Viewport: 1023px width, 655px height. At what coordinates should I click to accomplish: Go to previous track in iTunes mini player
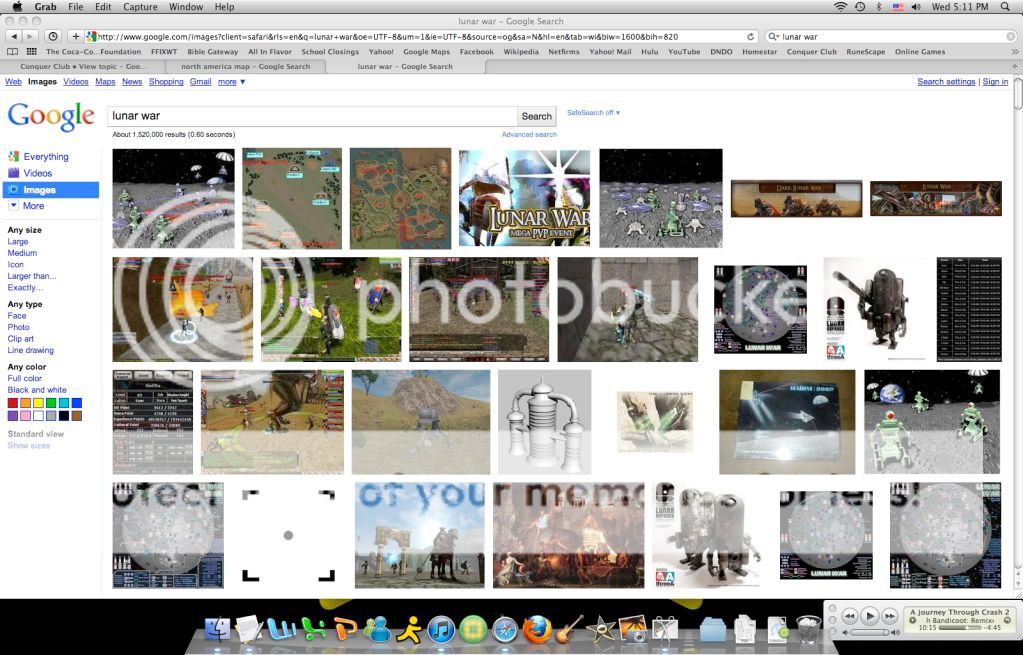pyautogui.click(x=849, y=615)
